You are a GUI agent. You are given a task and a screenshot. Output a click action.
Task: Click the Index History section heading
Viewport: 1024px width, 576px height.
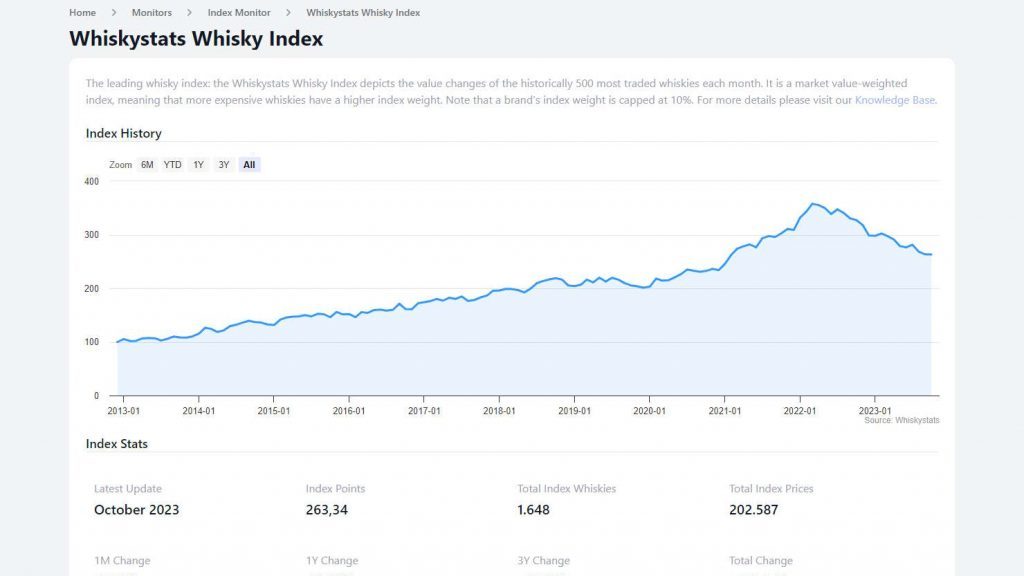125,133
